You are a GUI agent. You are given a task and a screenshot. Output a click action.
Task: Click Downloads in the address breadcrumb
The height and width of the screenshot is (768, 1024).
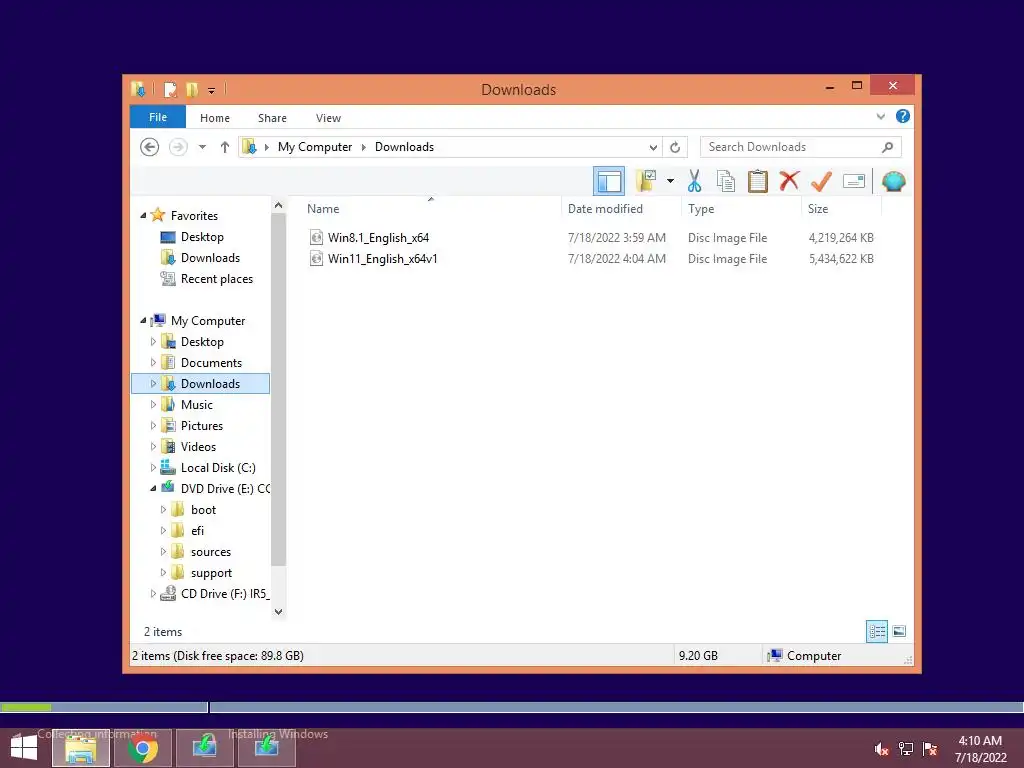pos(404,147)
